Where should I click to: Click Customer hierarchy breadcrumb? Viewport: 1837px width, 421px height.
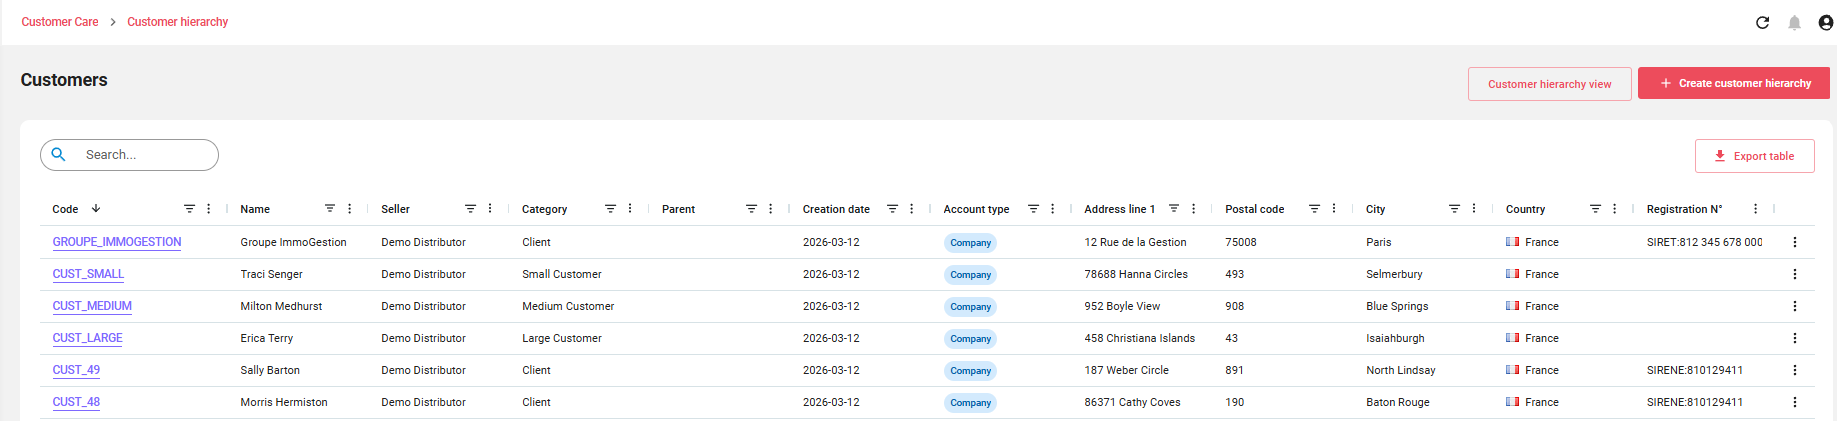[177, 22]
